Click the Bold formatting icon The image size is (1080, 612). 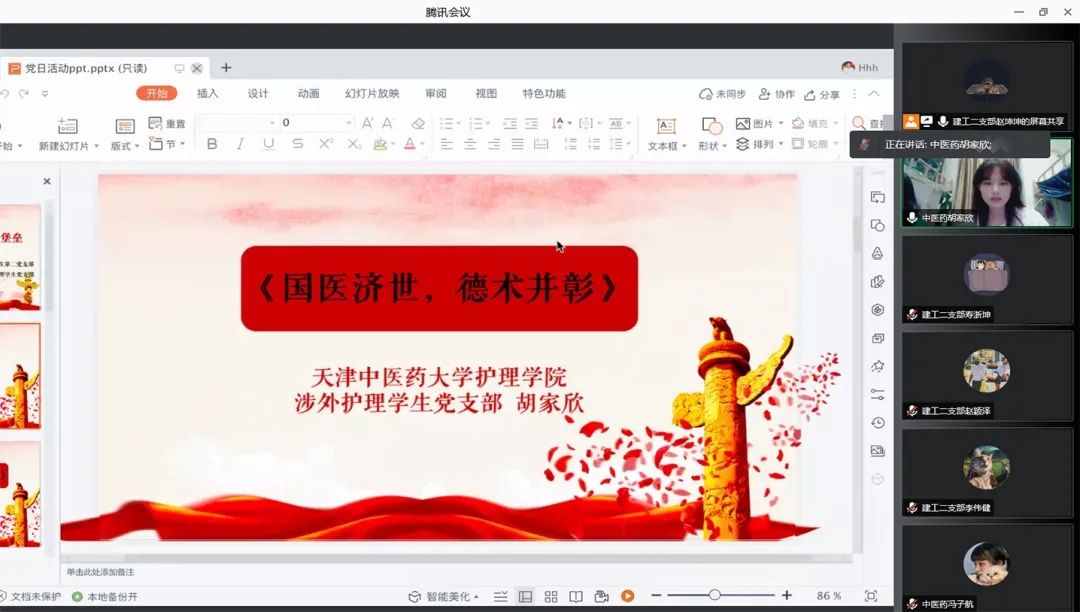tap(212, 144)
